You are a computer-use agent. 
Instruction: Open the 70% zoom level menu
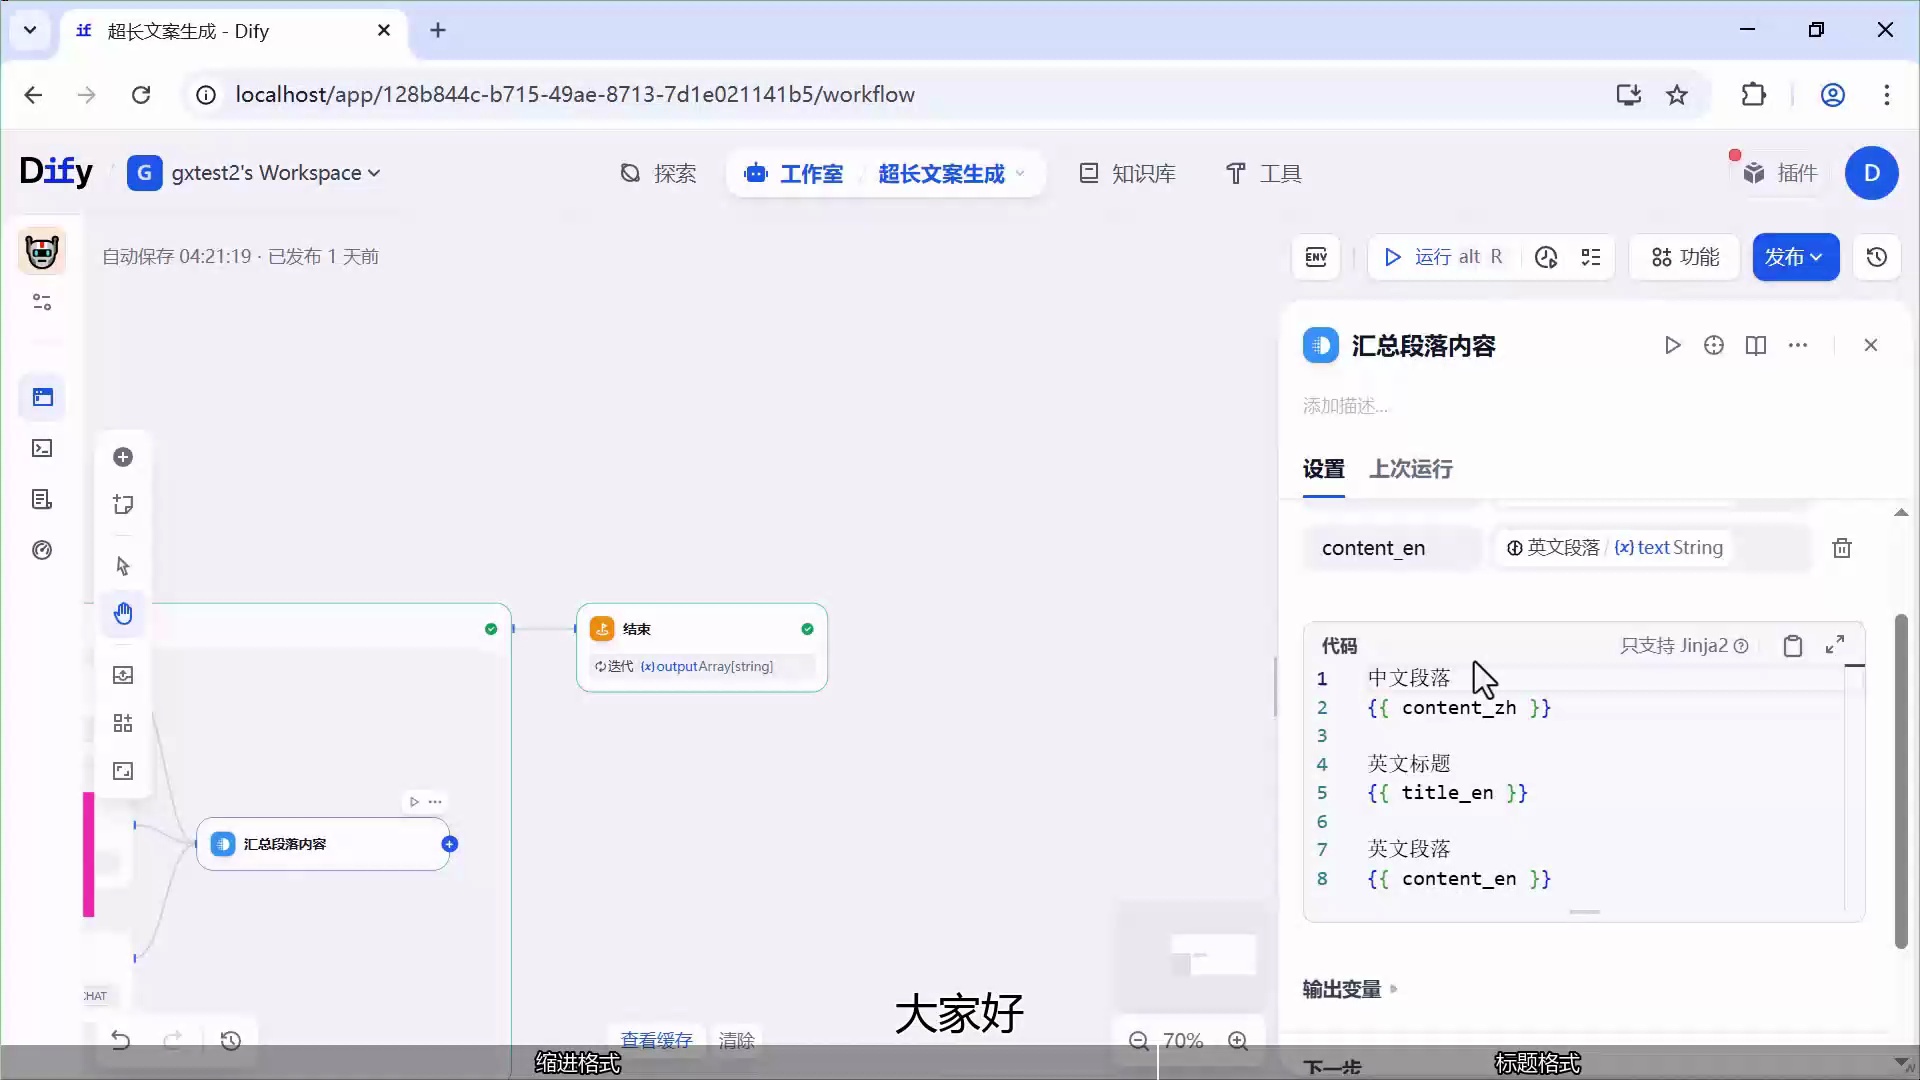point(1183,1041)
